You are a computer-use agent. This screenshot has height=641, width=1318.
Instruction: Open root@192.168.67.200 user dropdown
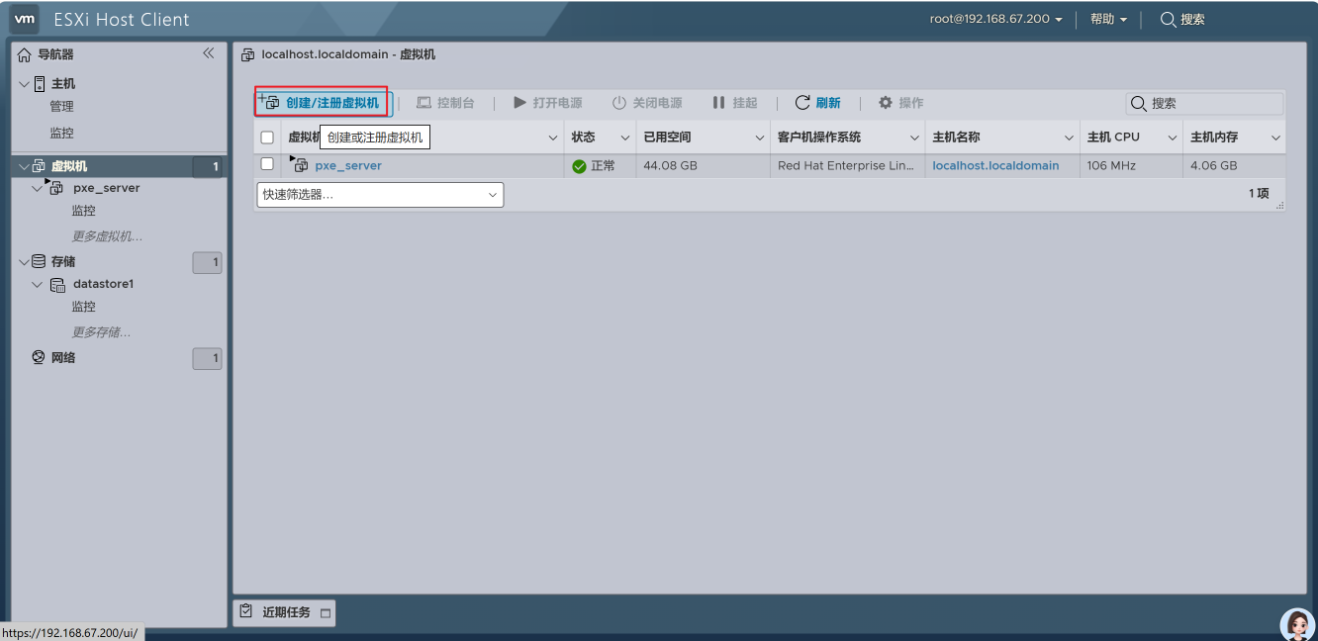[996, 19]
